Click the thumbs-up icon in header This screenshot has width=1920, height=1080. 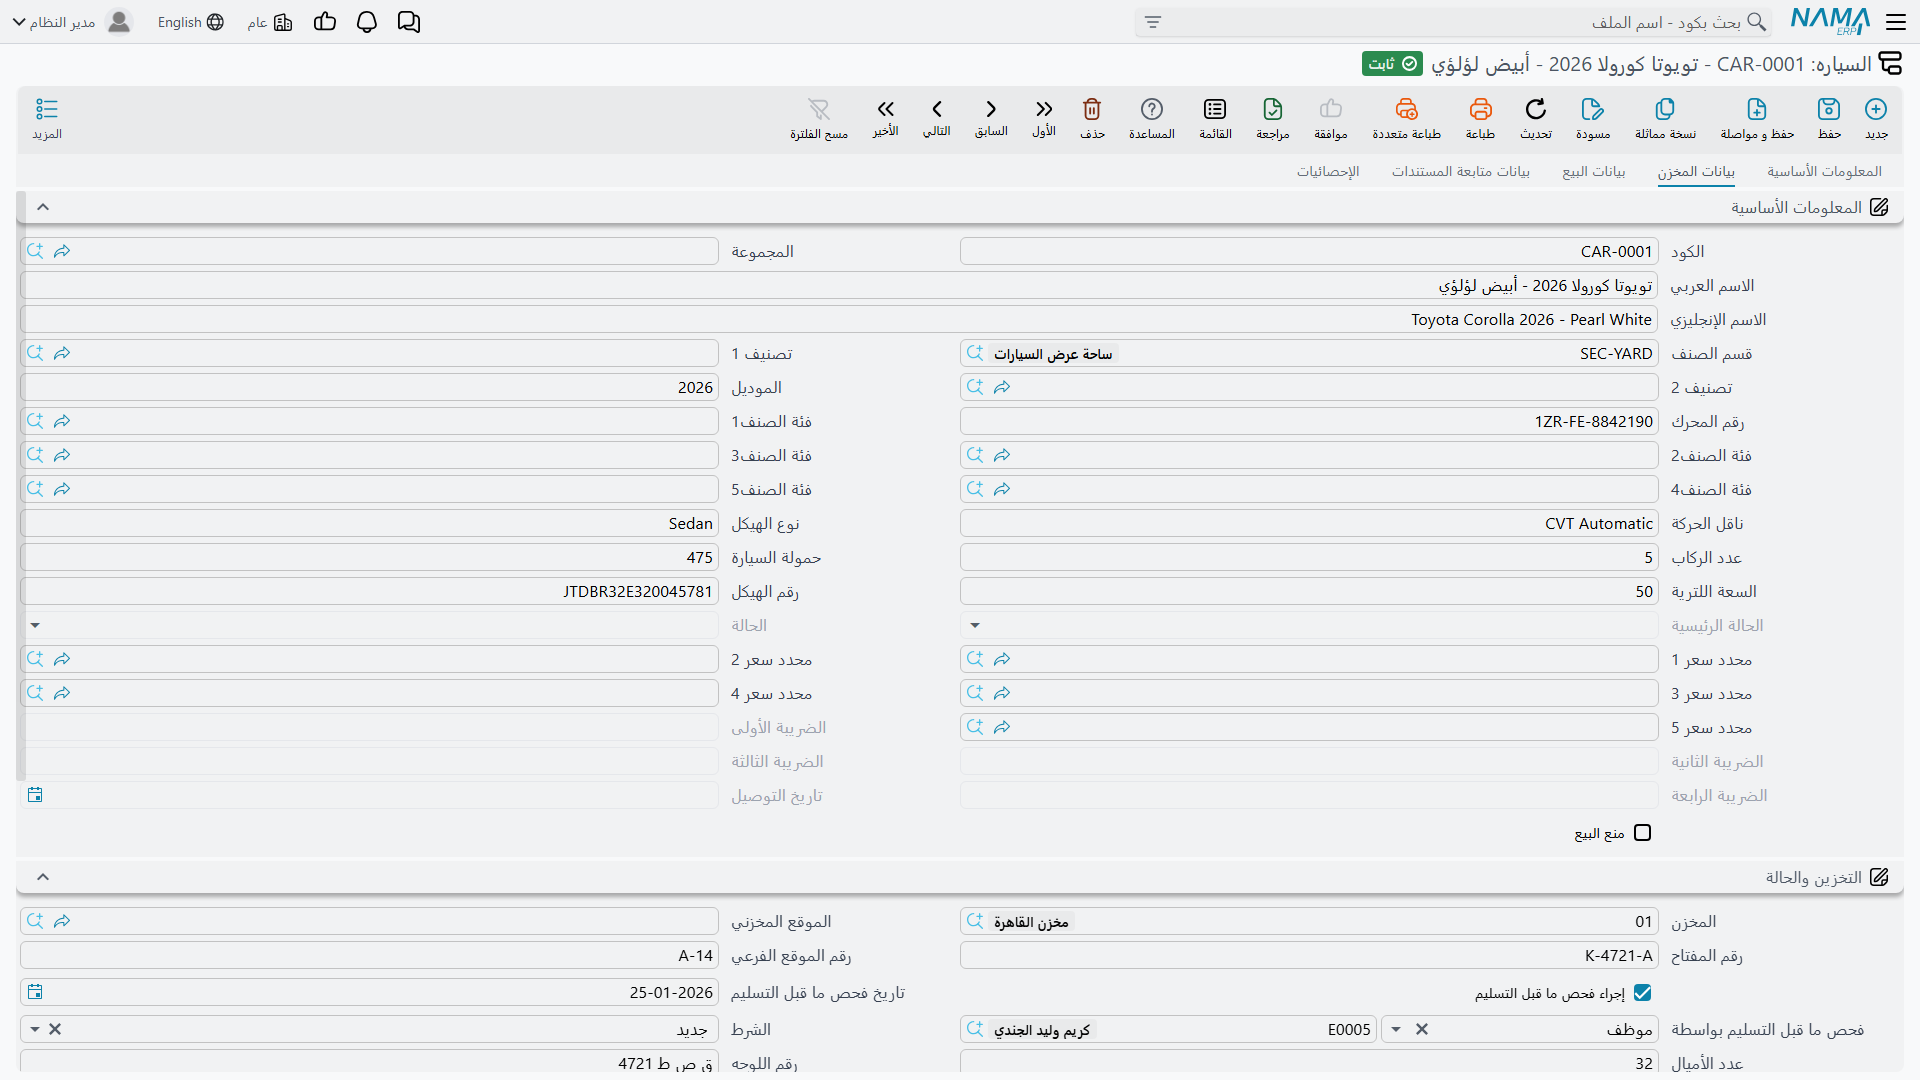click(x=325, y=22)
